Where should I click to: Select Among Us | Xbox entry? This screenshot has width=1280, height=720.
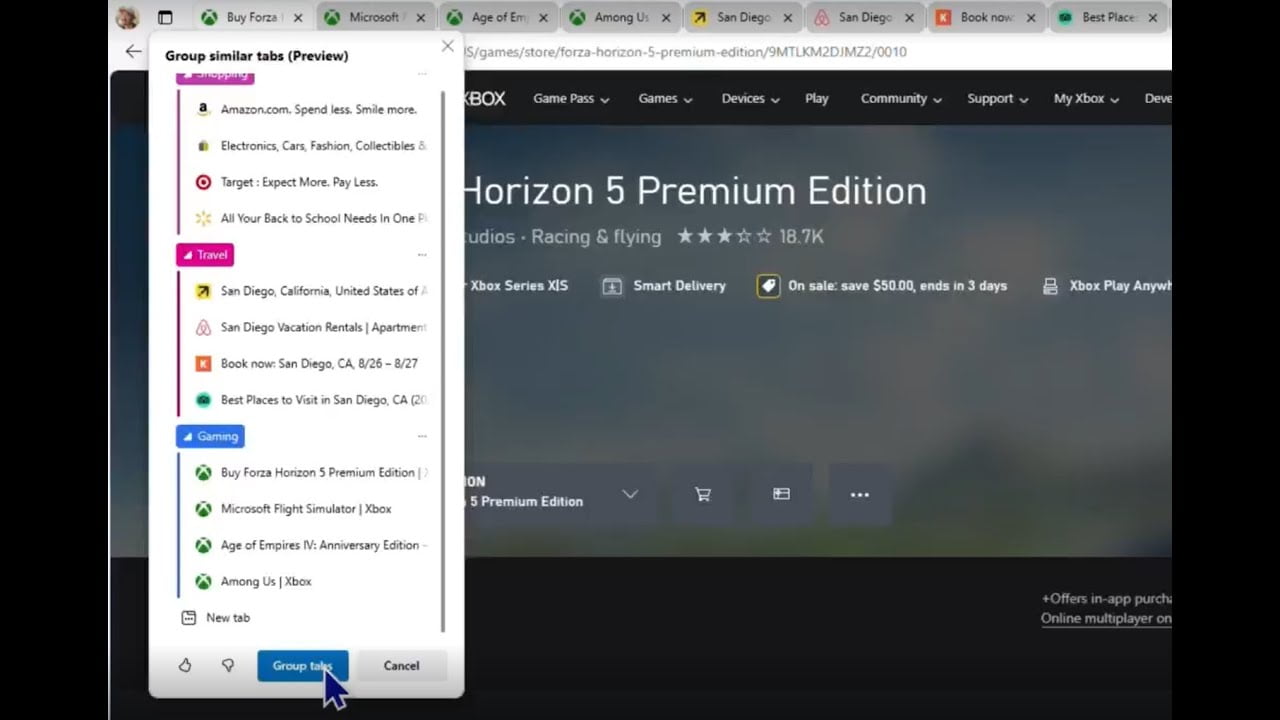(x=310, y=581)
